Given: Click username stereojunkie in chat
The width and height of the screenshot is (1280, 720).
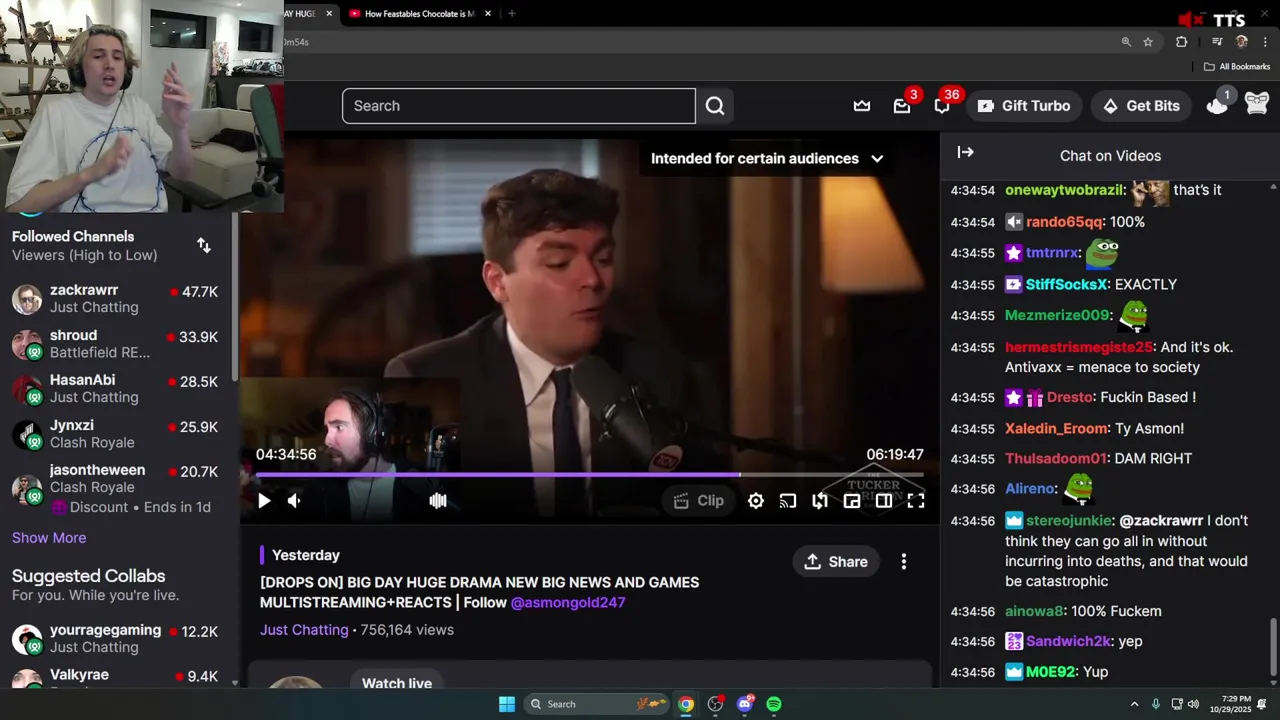Looking at the screenshot, I should tap(1069, 521).
